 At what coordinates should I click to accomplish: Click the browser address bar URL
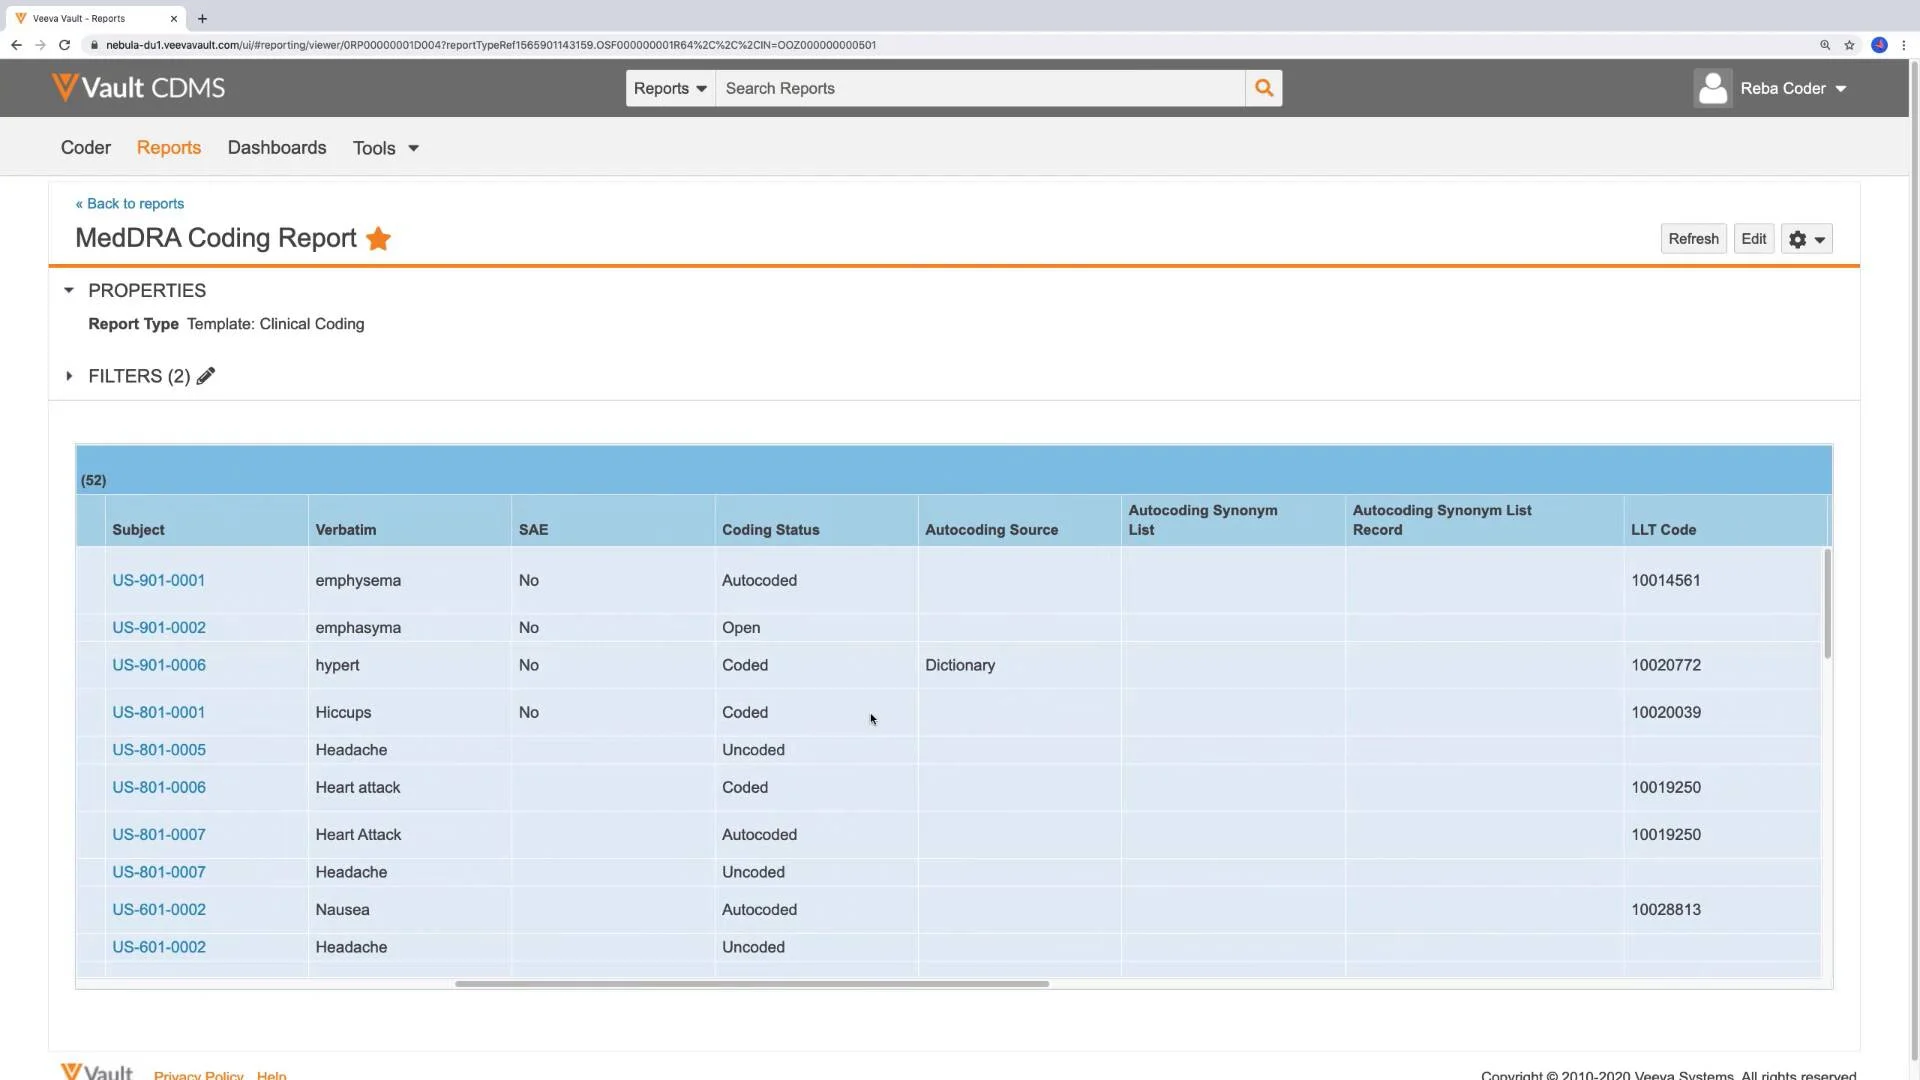coord(491,45)
